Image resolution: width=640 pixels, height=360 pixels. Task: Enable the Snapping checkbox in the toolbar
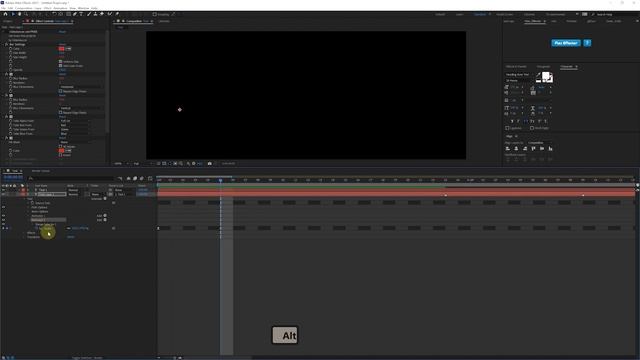pyautogui.click(x=155, y=14)
